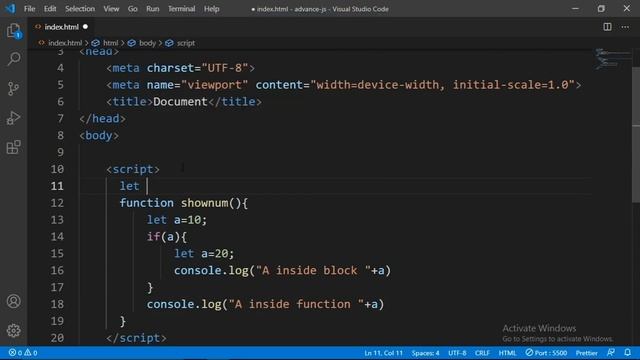Open the Search view icon

tap(13, 59)
